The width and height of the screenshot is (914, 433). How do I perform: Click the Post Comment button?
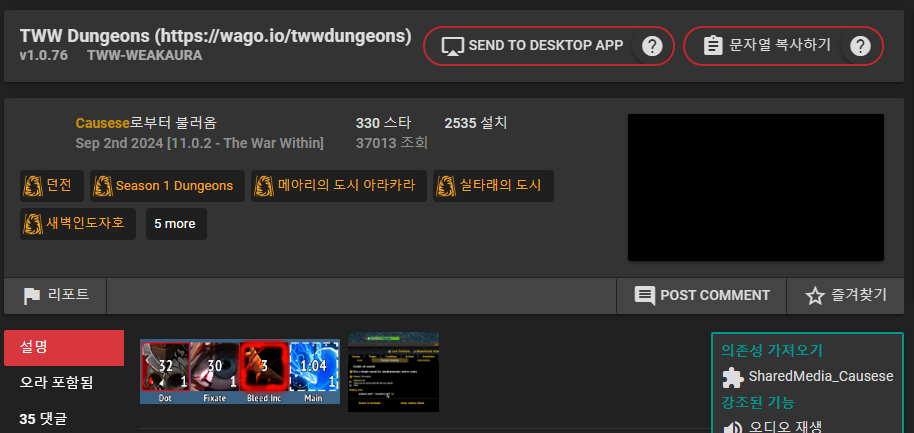tap(701, 295)
